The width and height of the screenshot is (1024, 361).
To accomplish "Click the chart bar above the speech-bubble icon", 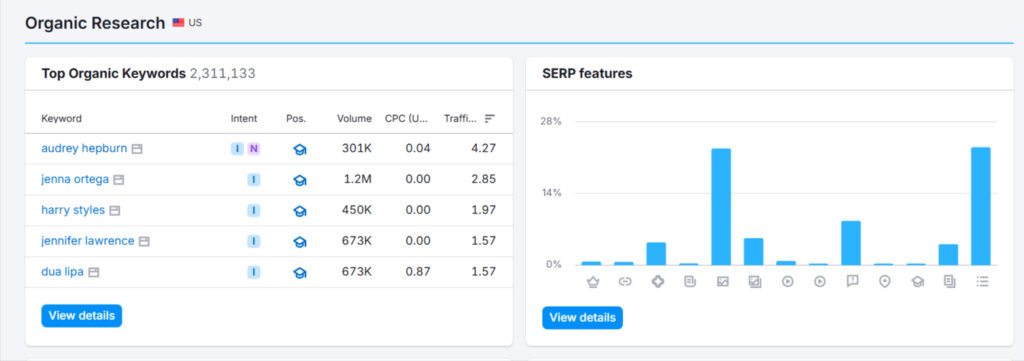I will (x=851, y=243).
